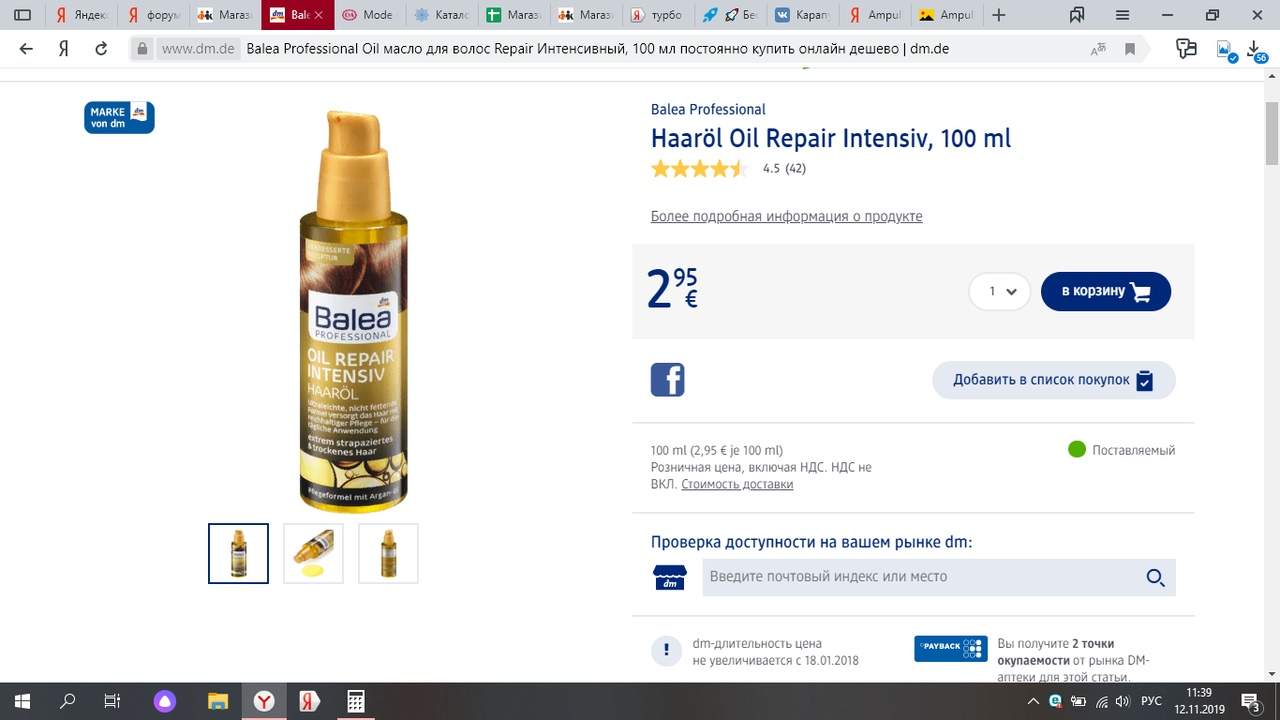The height and width of the screenshot is (720, 1280).
Task: Open Calculator from the taskbar
Action: 355,701
